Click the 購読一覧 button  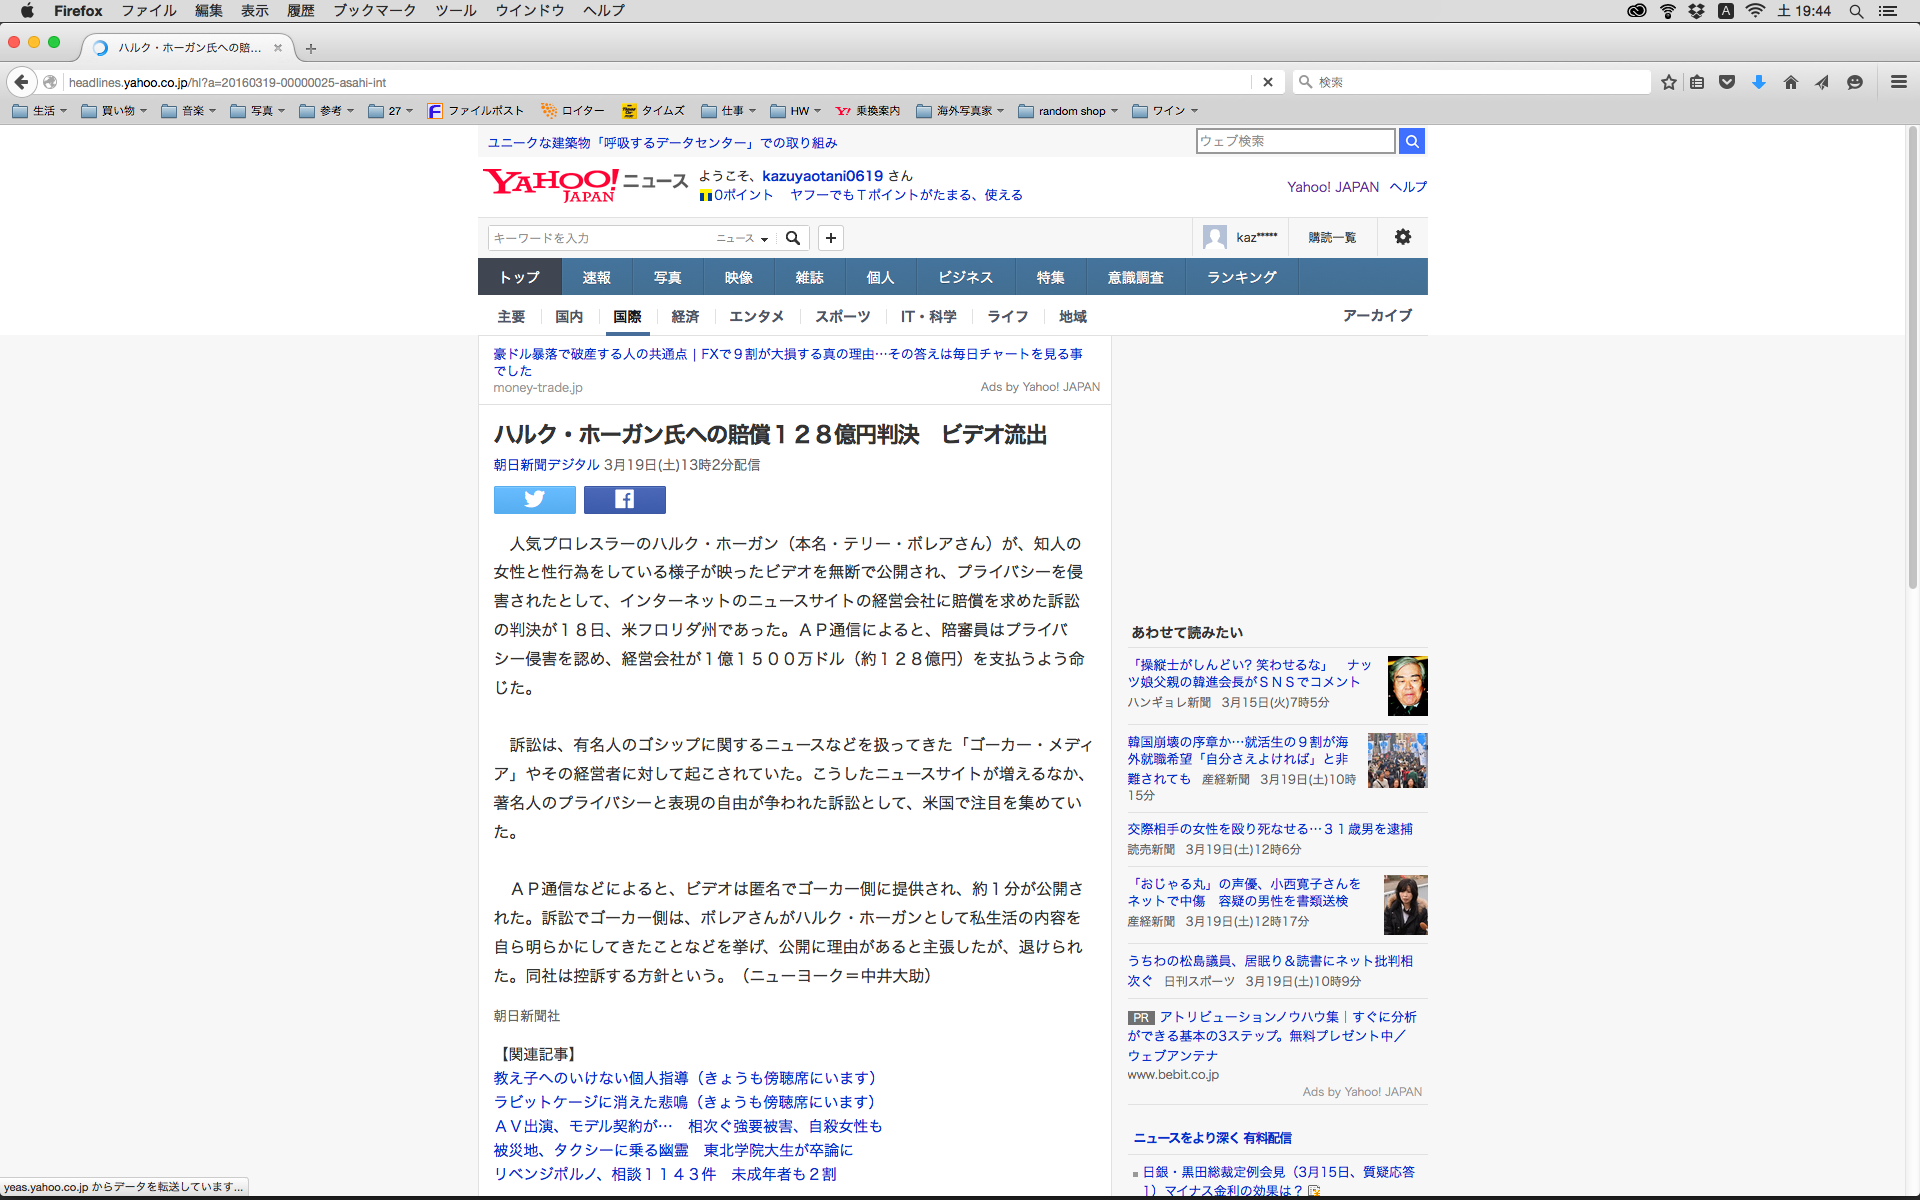click(1332, 237)
